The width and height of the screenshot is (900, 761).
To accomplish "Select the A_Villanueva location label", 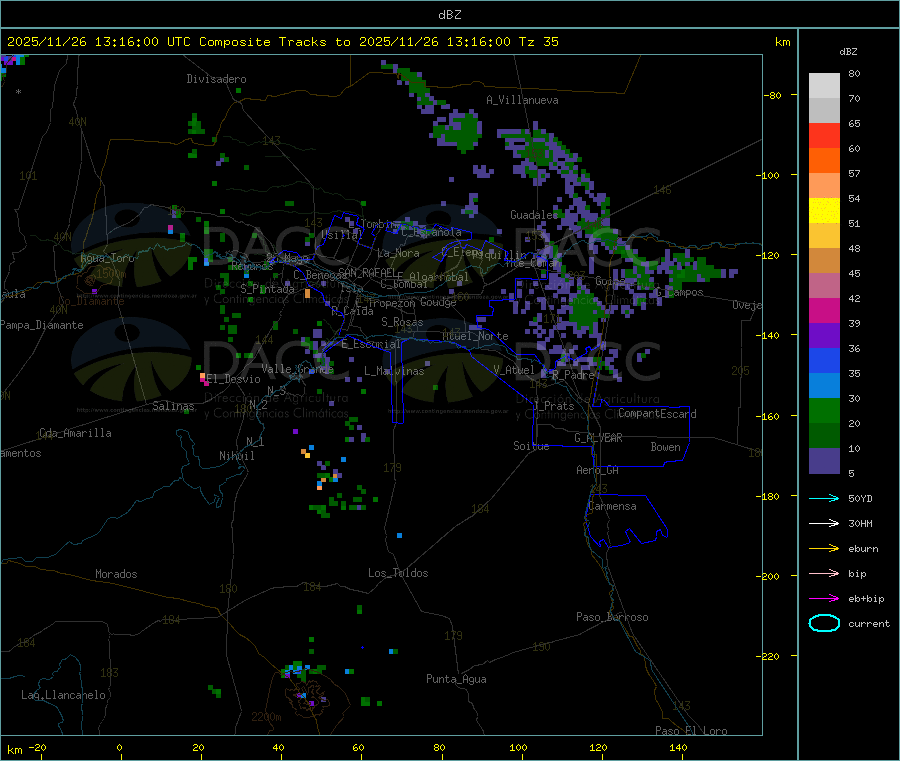I will point(522,100).
